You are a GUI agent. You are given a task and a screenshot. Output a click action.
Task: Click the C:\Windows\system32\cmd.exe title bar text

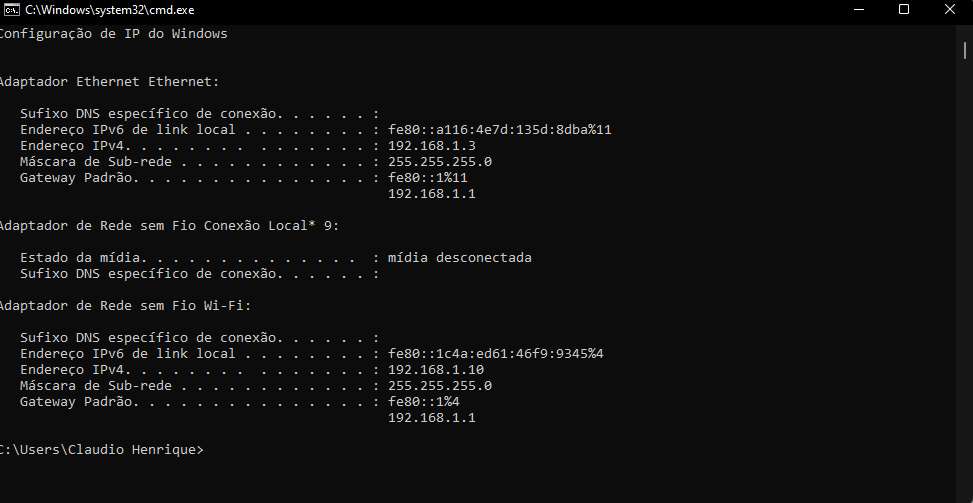pyautogui.click(x=110, y=10)
